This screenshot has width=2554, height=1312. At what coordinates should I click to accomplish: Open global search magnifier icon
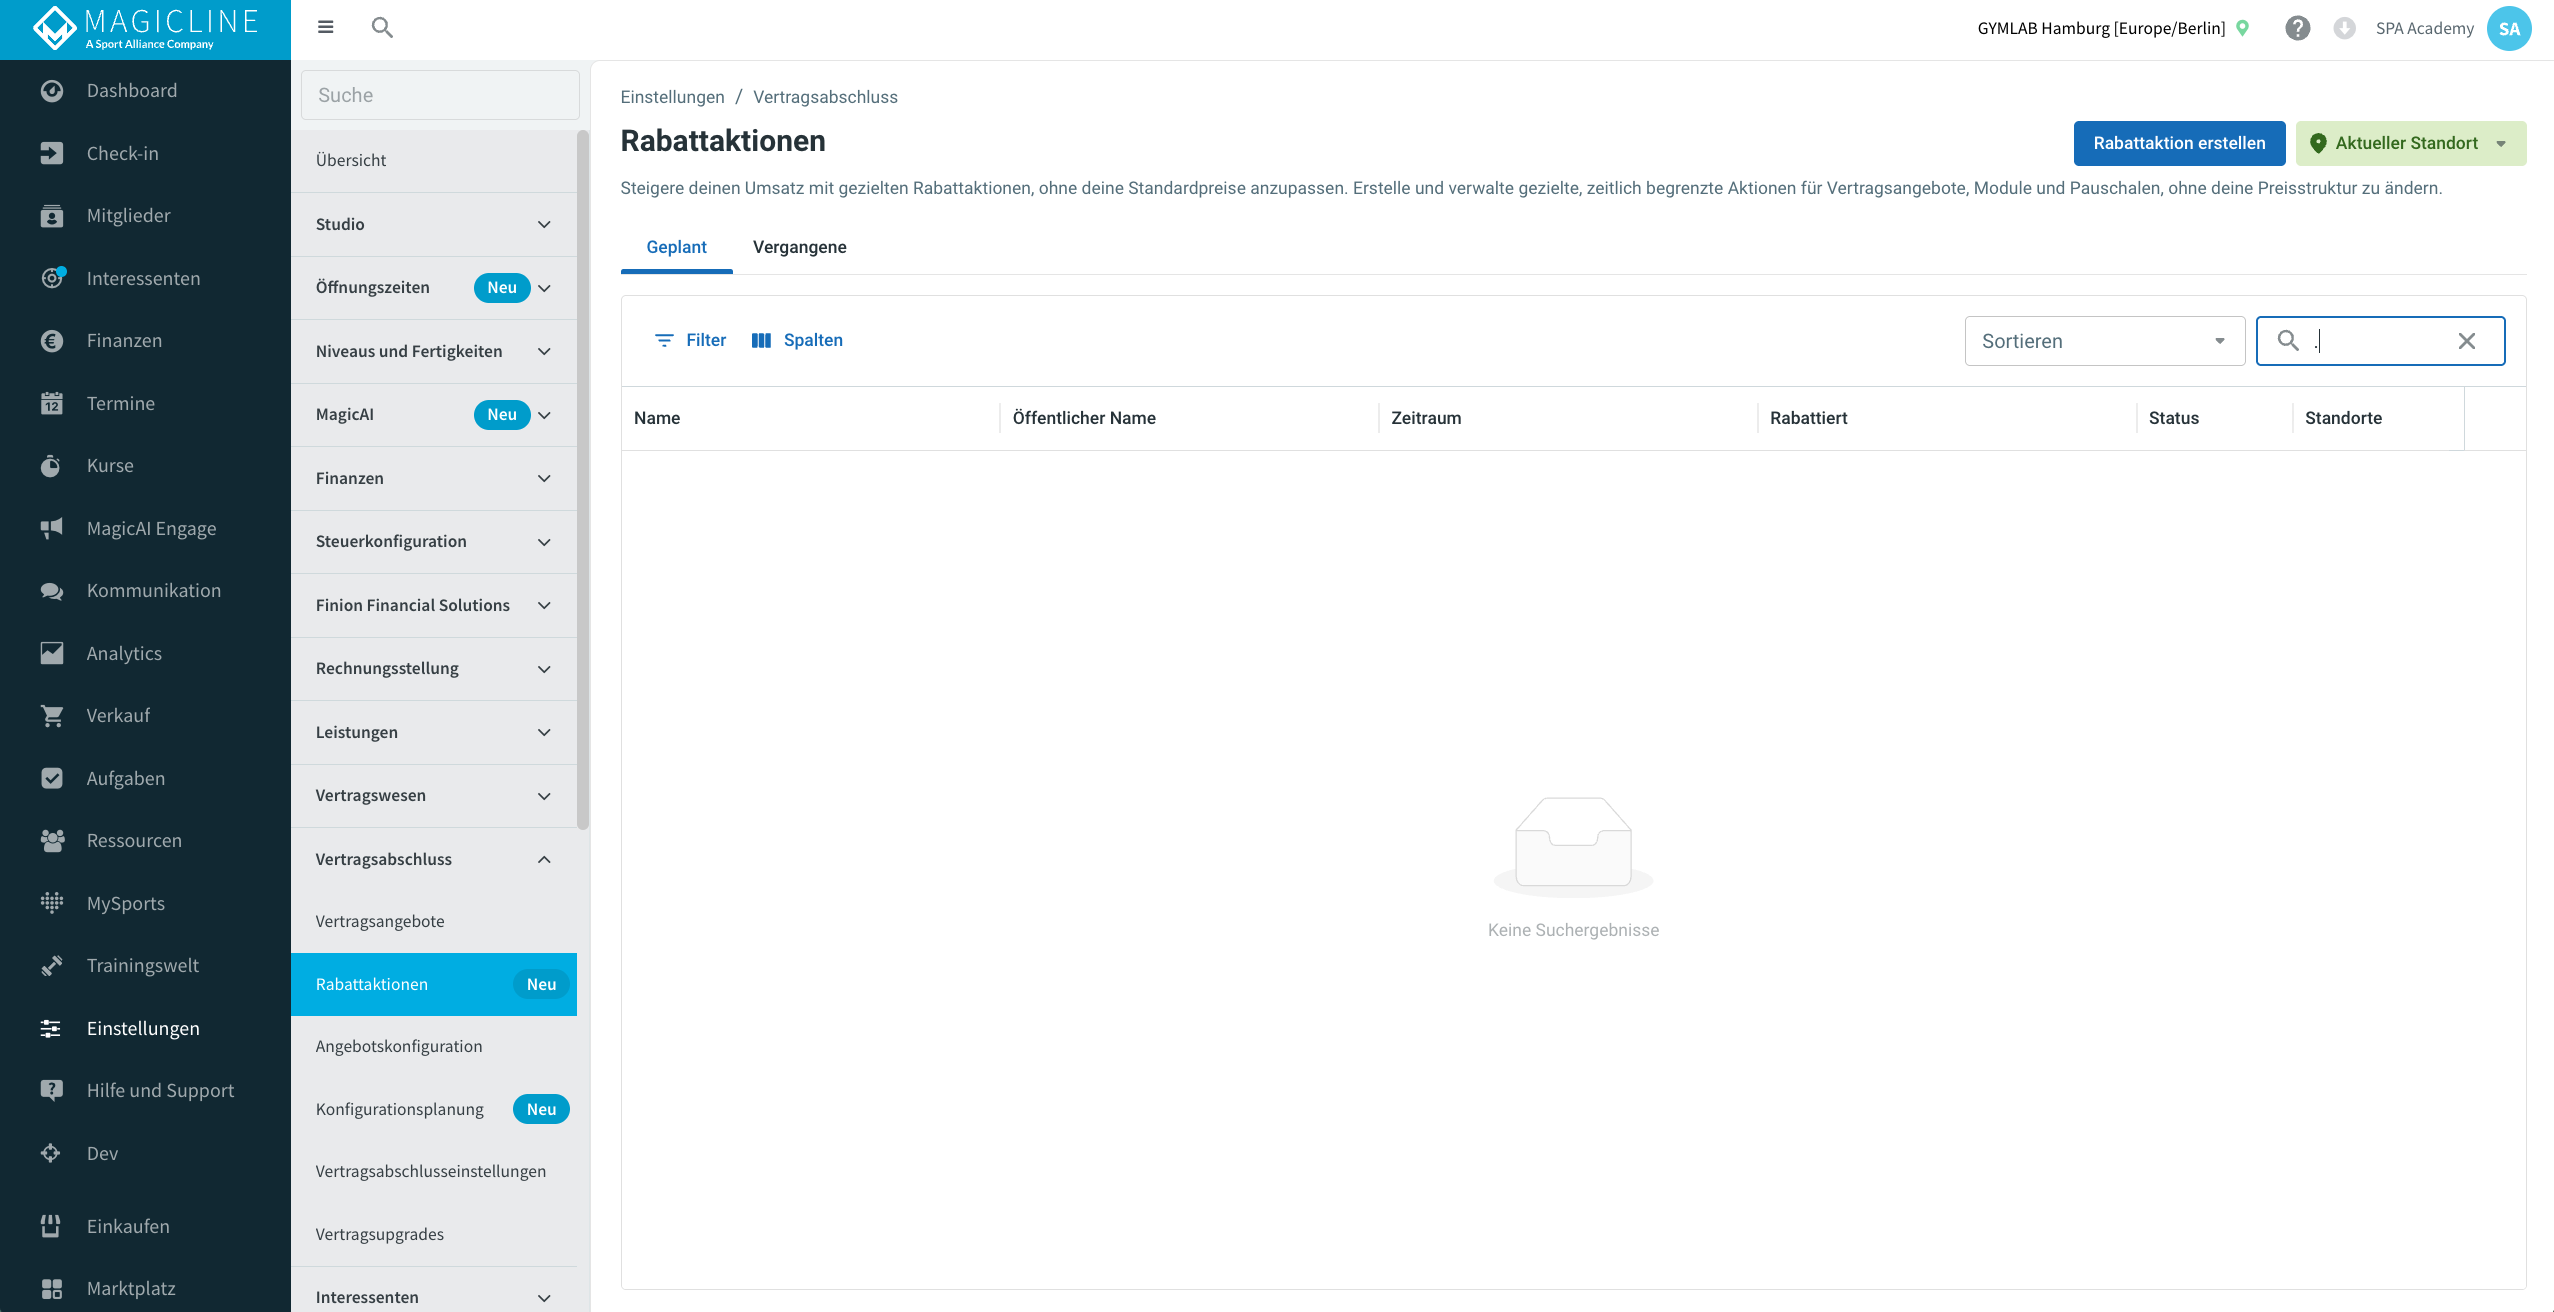382,27
